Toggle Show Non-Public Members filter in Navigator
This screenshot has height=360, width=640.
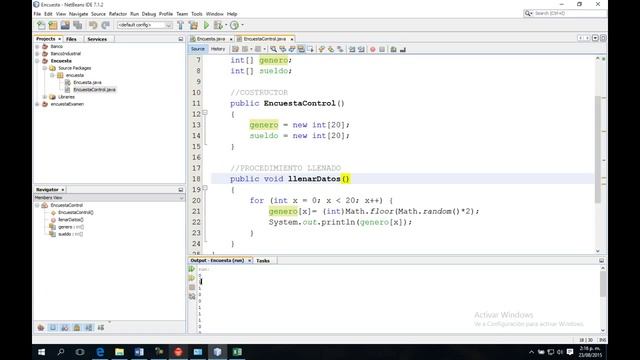coord(77,328)
